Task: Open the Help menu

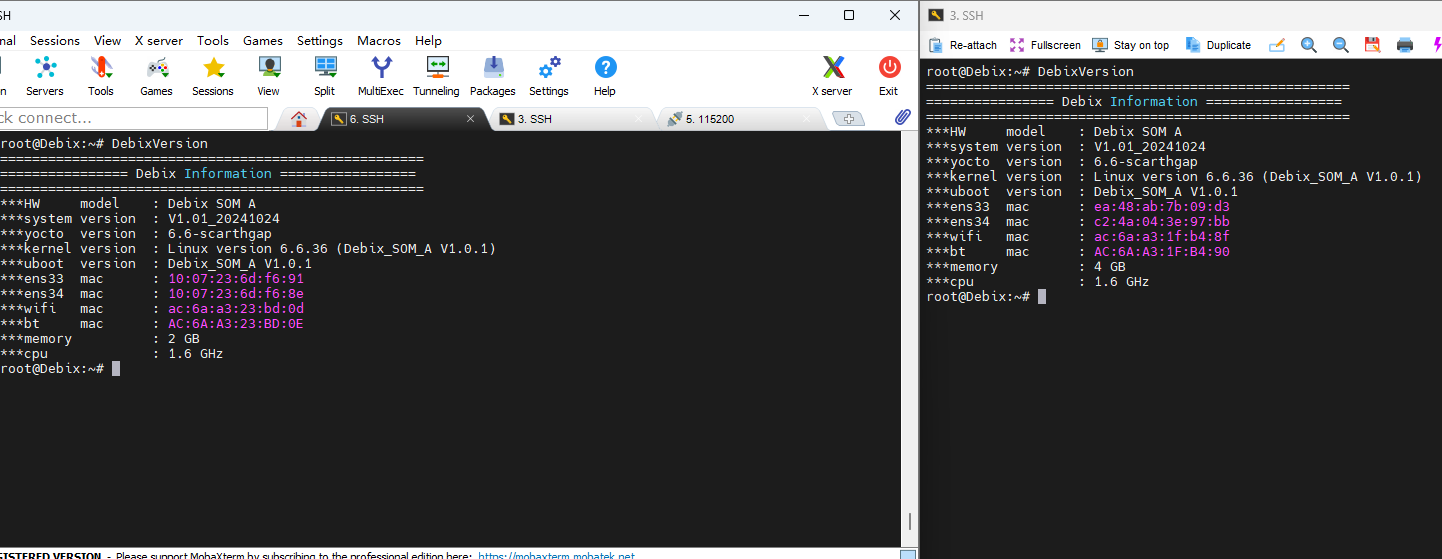Action: point(429,41)
